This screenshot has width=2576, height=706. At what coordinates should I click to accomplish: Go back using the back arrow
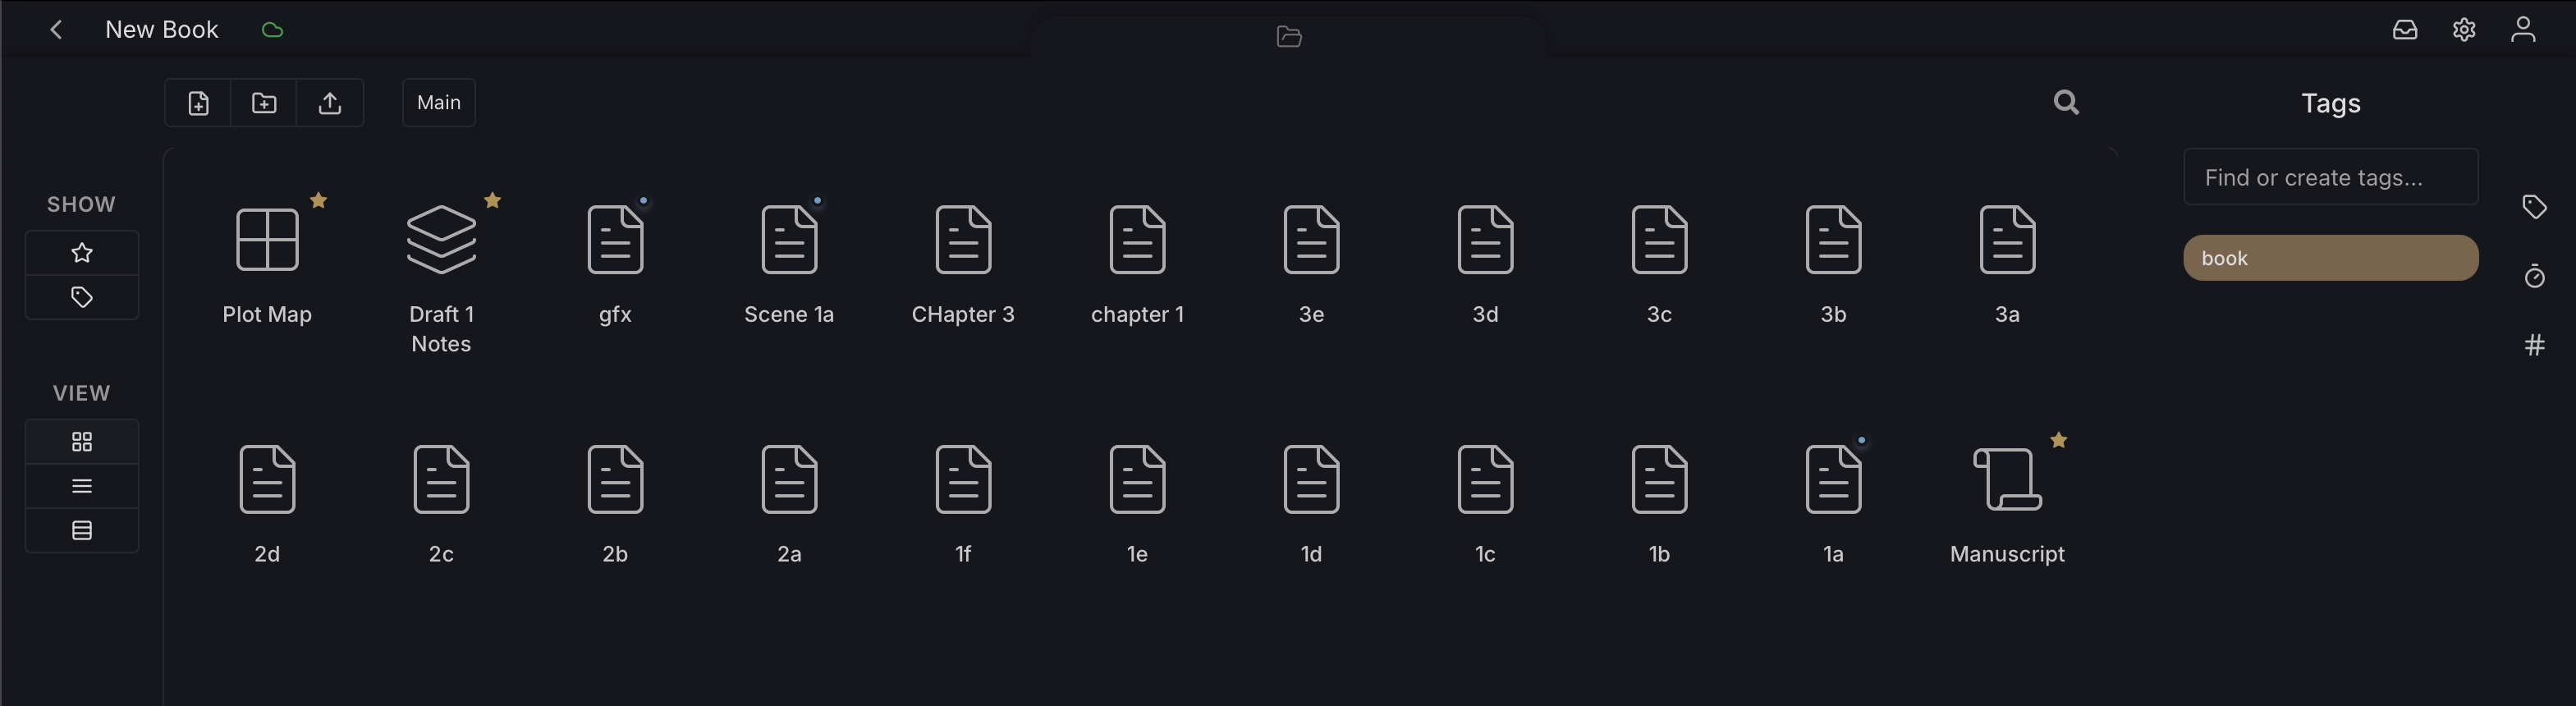point(56,30)
